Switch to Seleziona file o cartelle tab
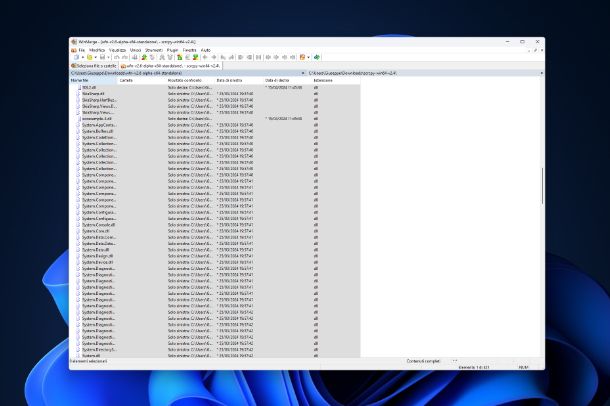Screen dimensions: 610x406 pos(95,66)
